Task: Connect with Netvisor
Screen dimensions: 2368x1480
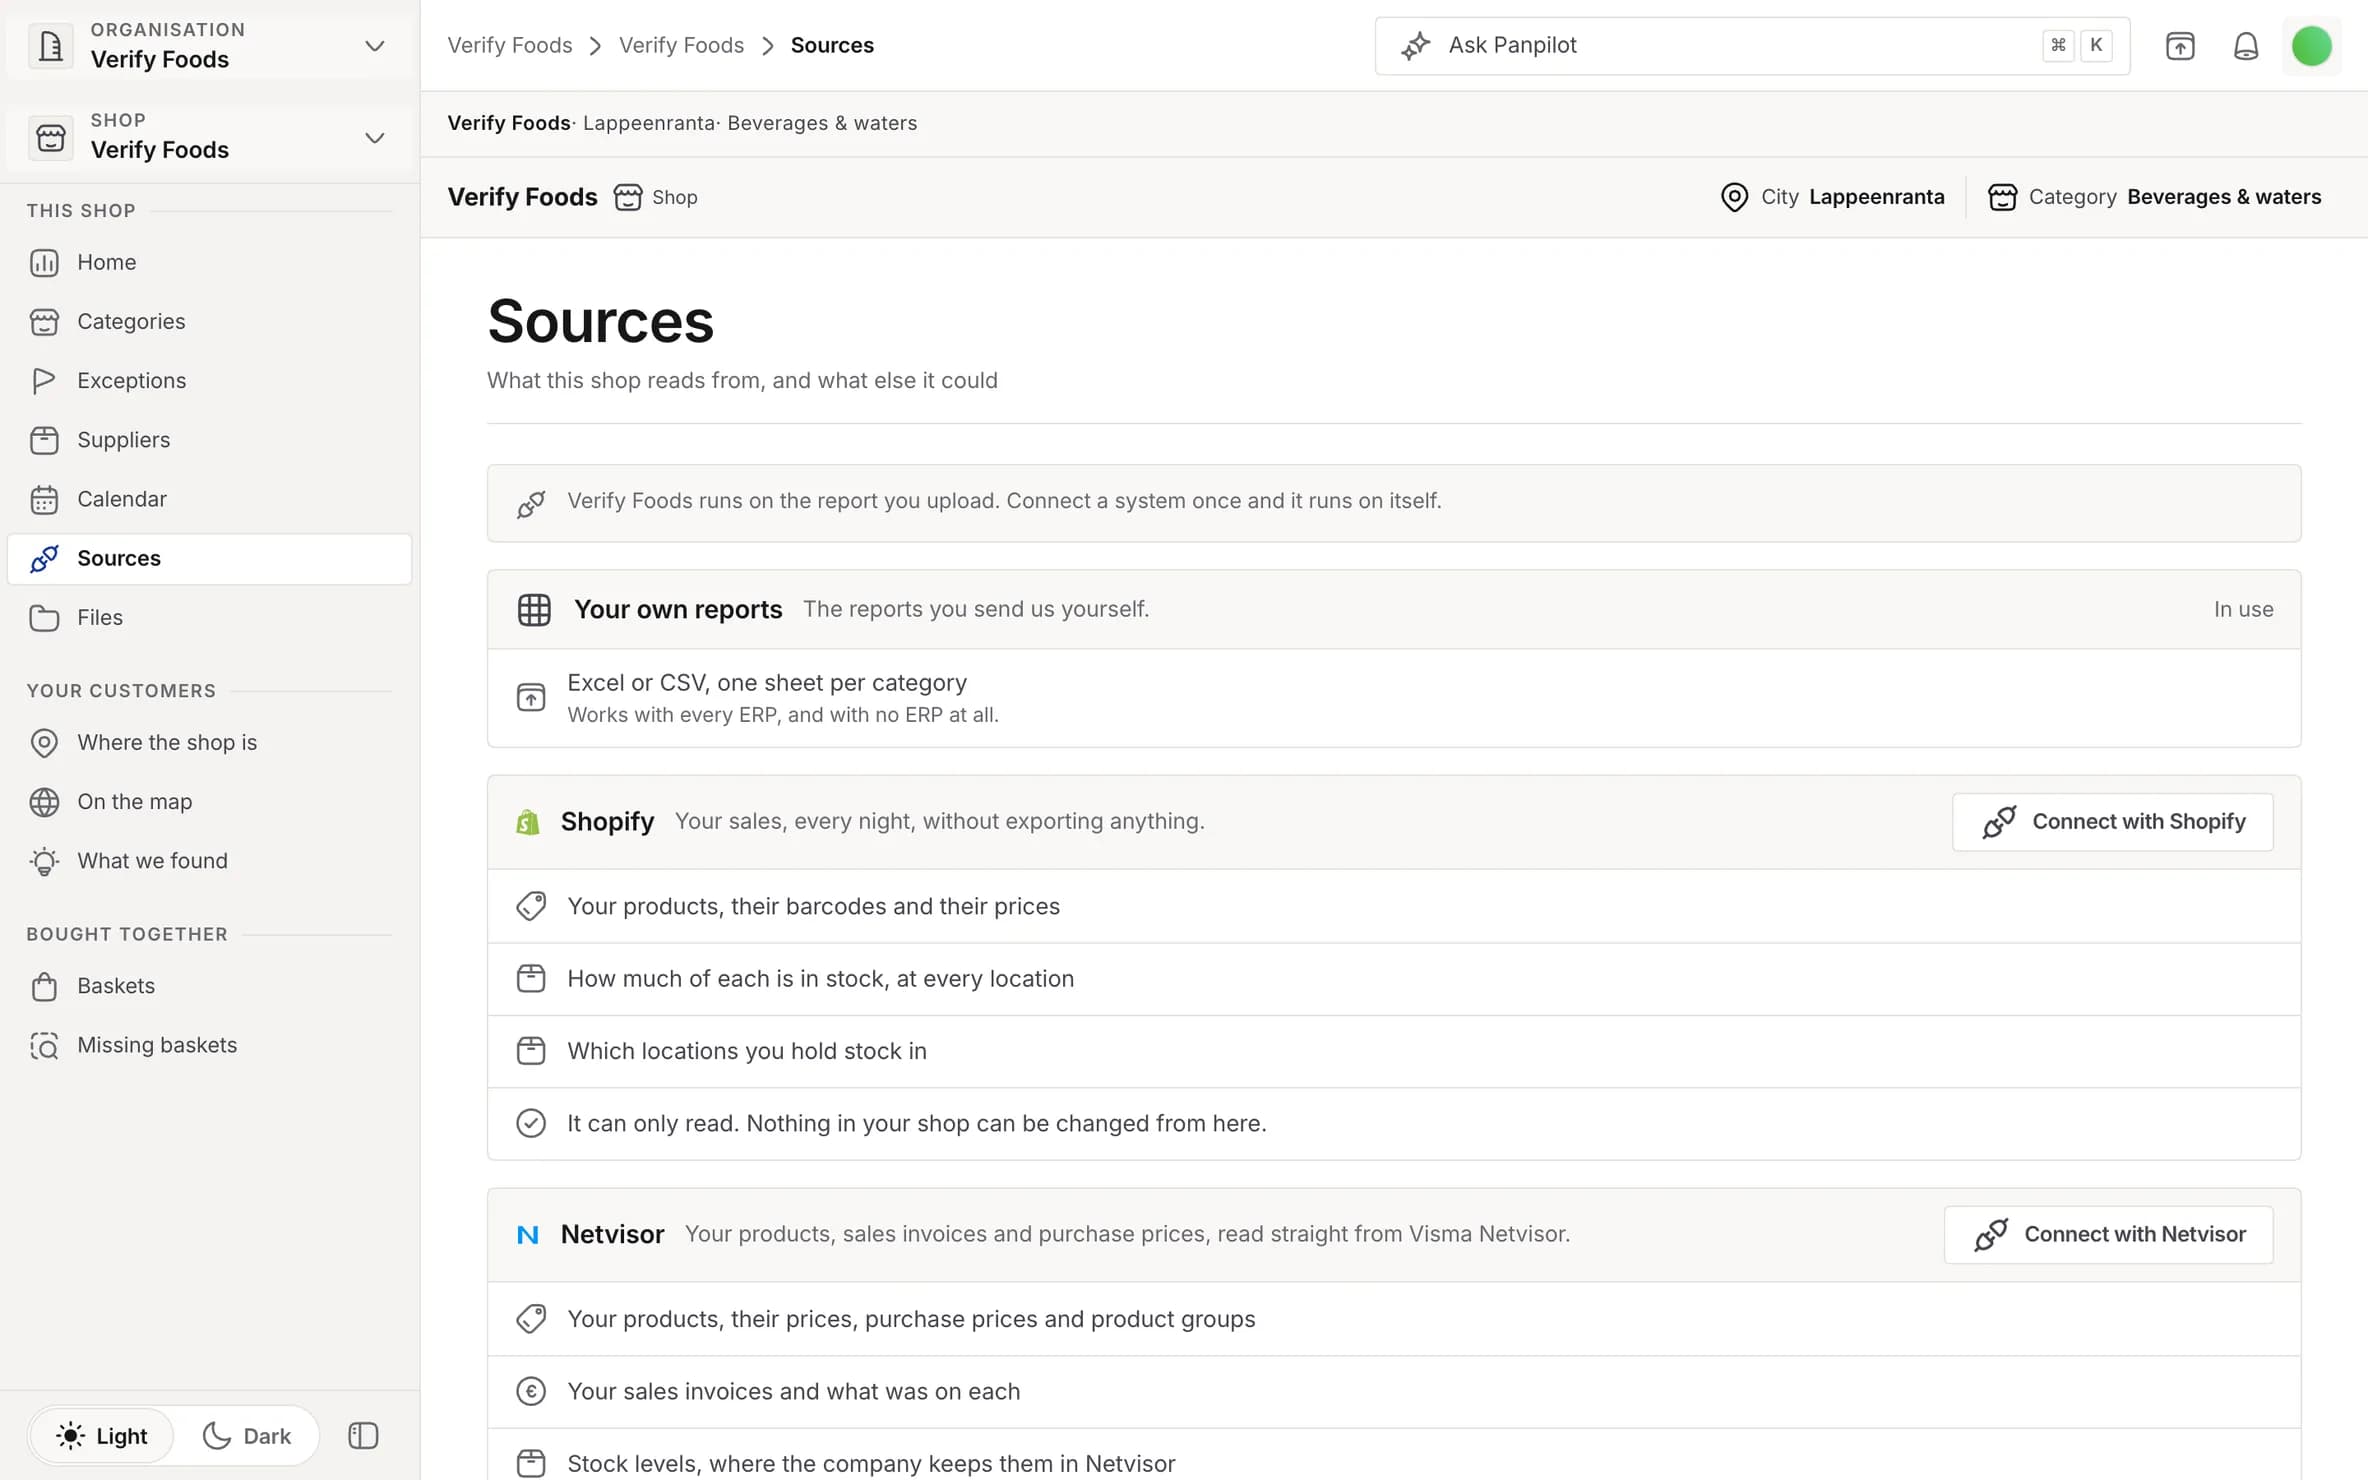Action: coord(2108,1235)
